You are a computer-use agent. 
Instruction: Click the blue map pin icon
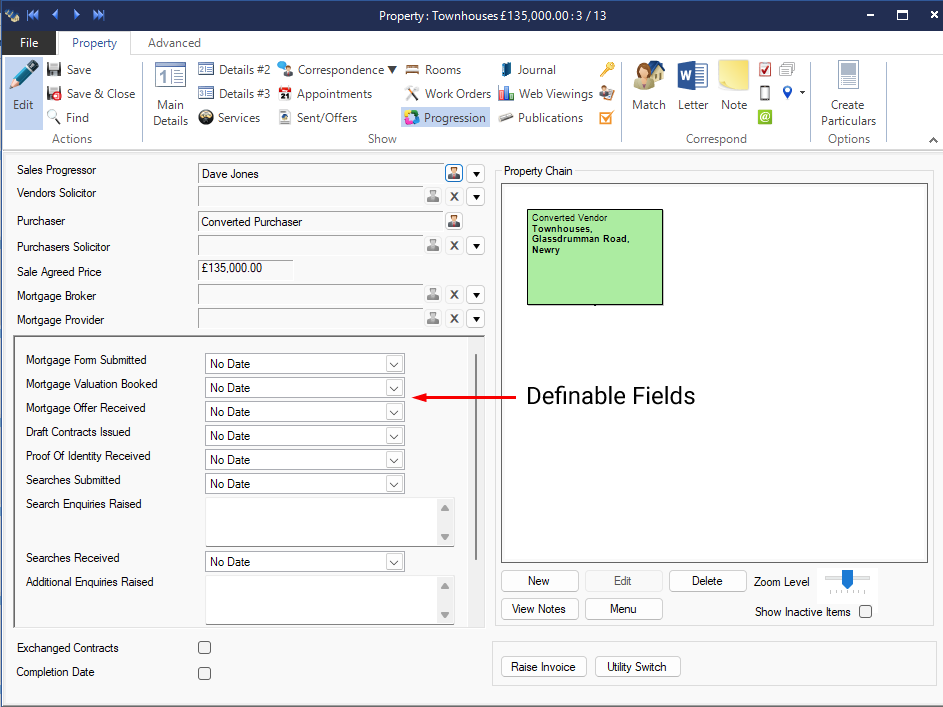[787, 93]
